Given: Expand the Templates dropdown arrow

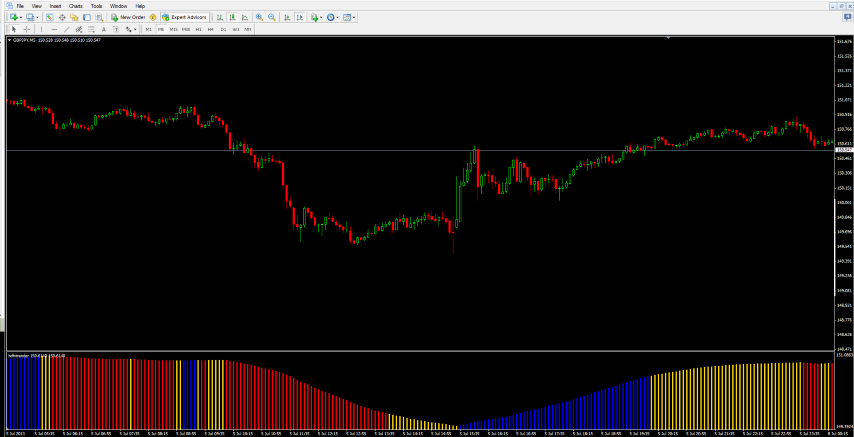Looking at the screenshot, I should coord(354,17).
